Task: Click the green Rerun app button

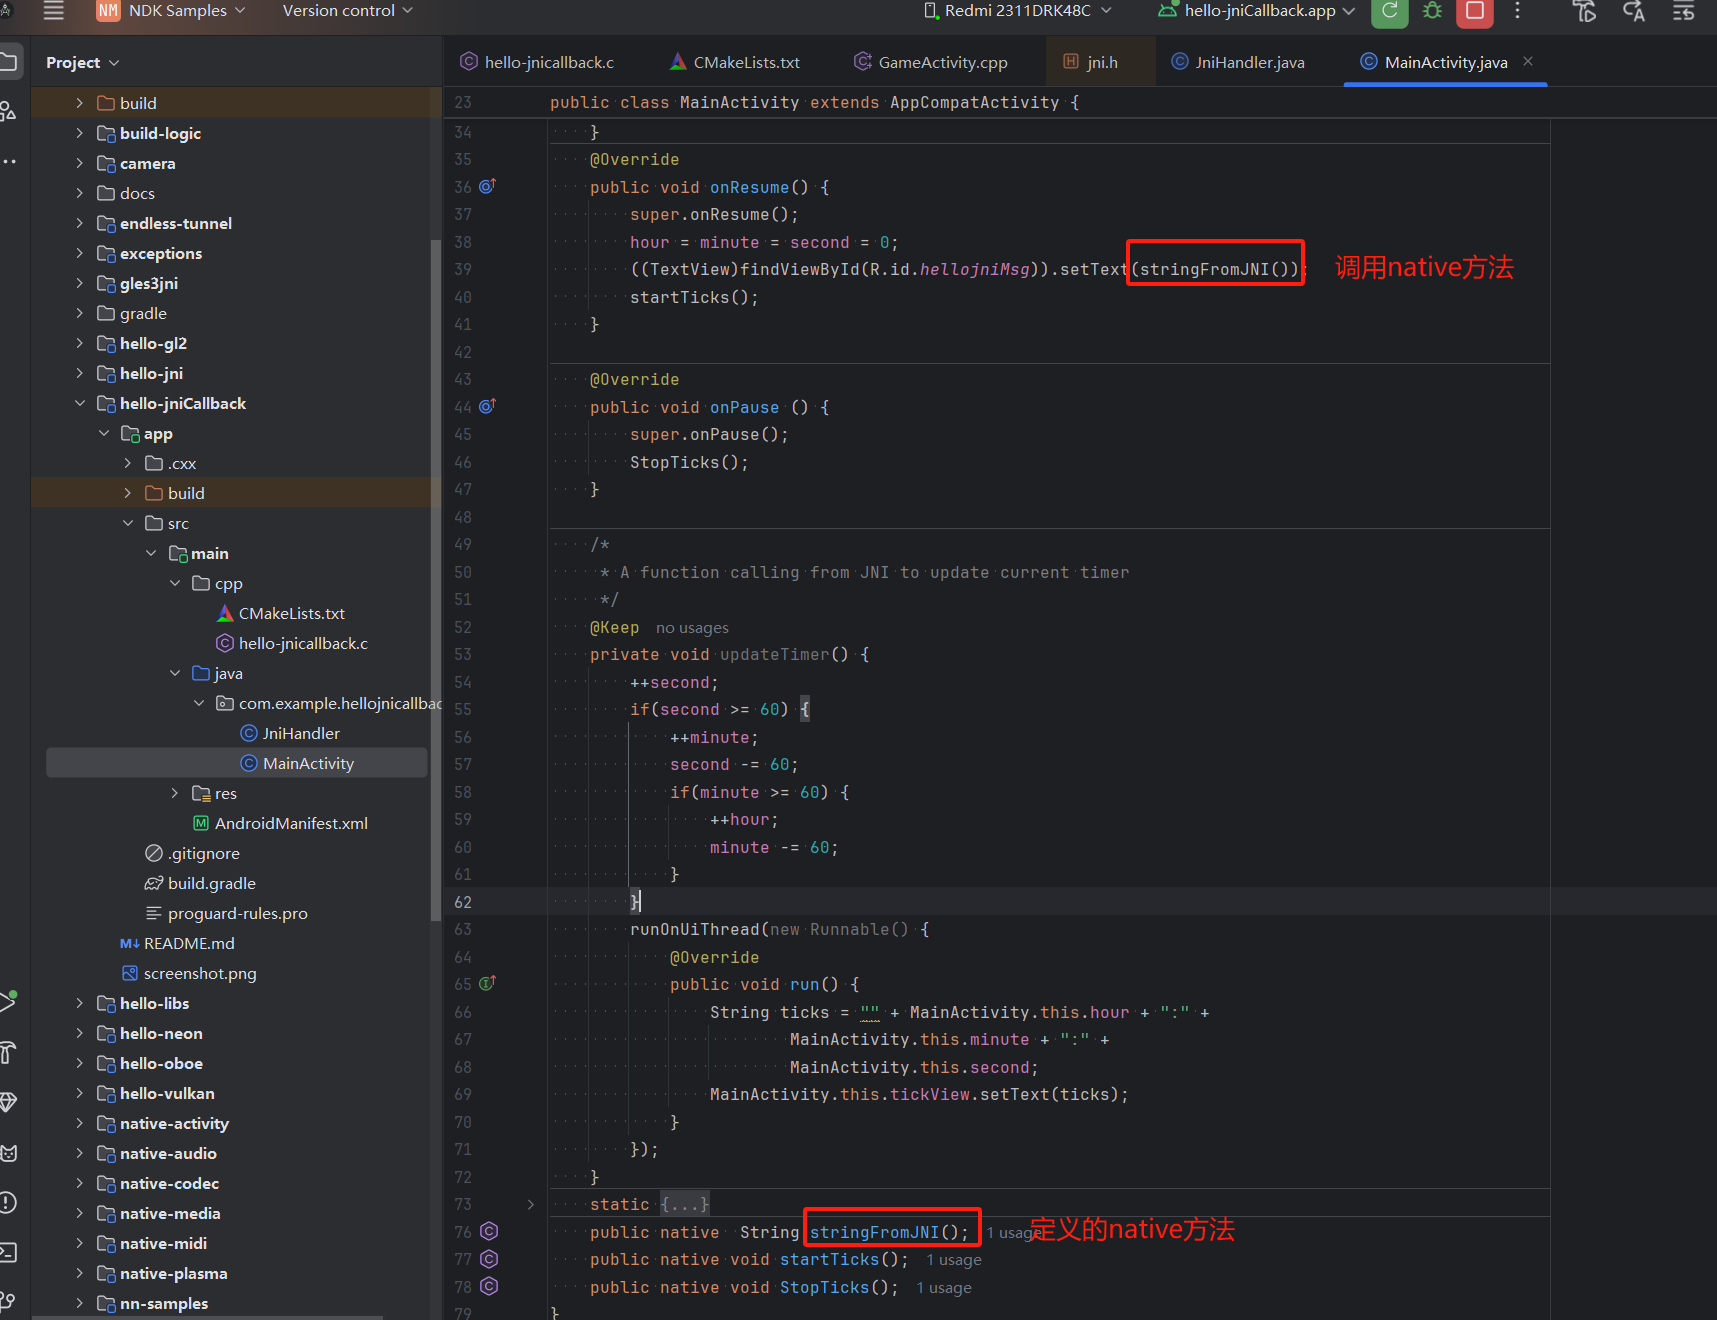Action: coord(1389,11)
